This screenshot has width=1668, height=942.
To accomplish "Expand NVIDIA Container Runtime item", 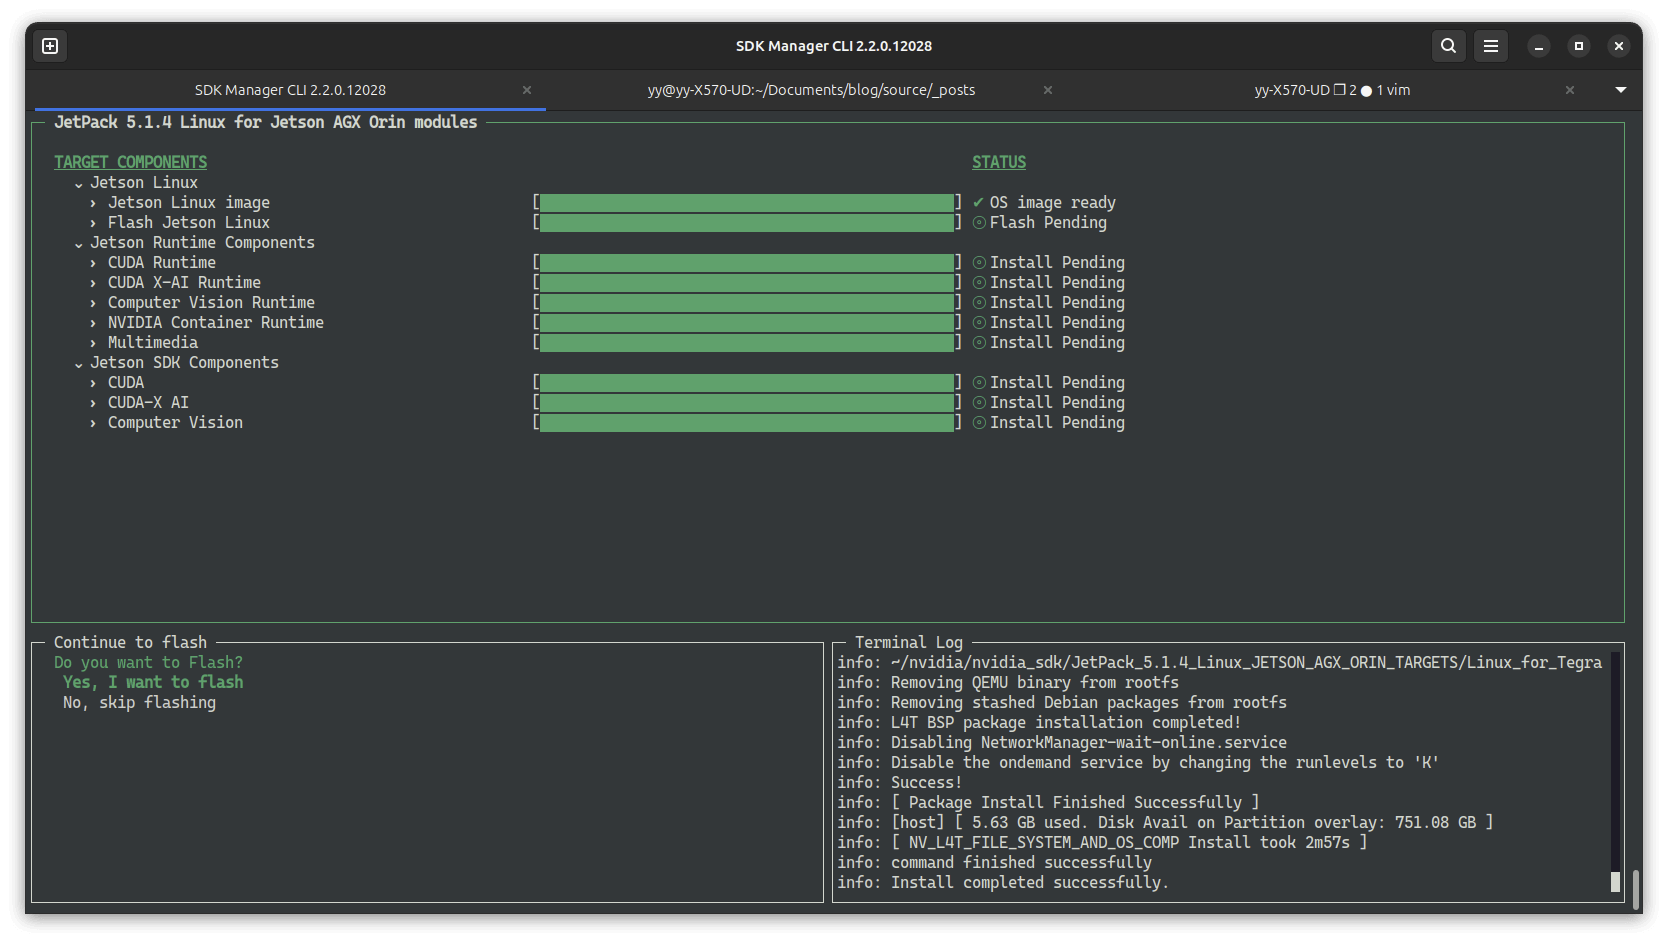I will pos(93,323).
